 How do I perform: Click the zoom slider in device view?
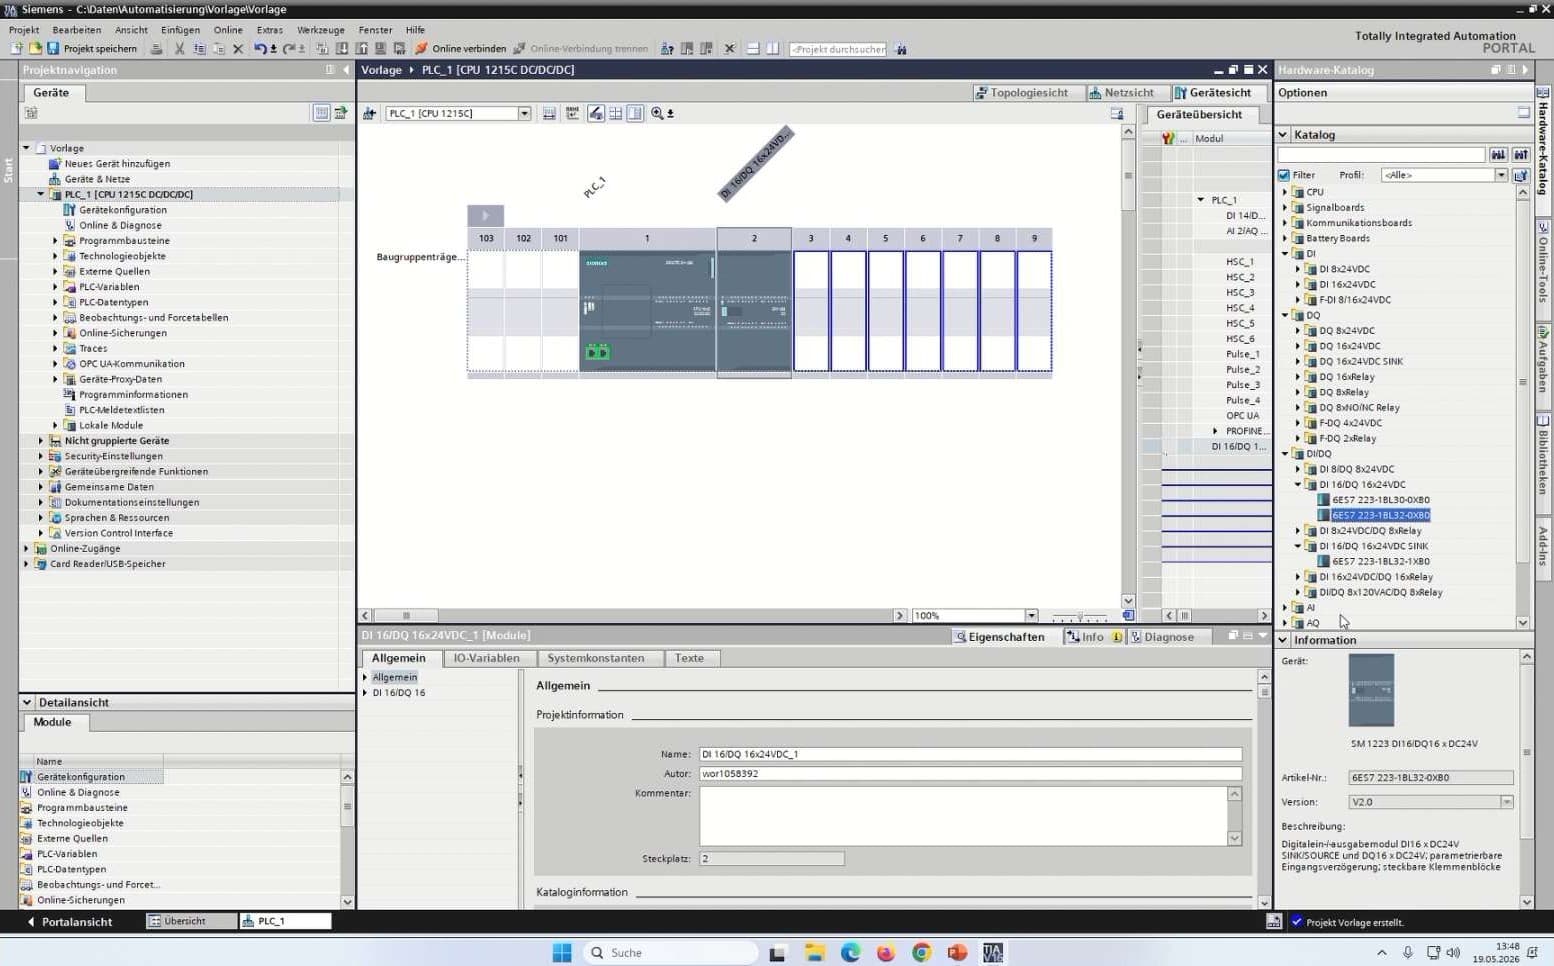tap(1080, 616)
